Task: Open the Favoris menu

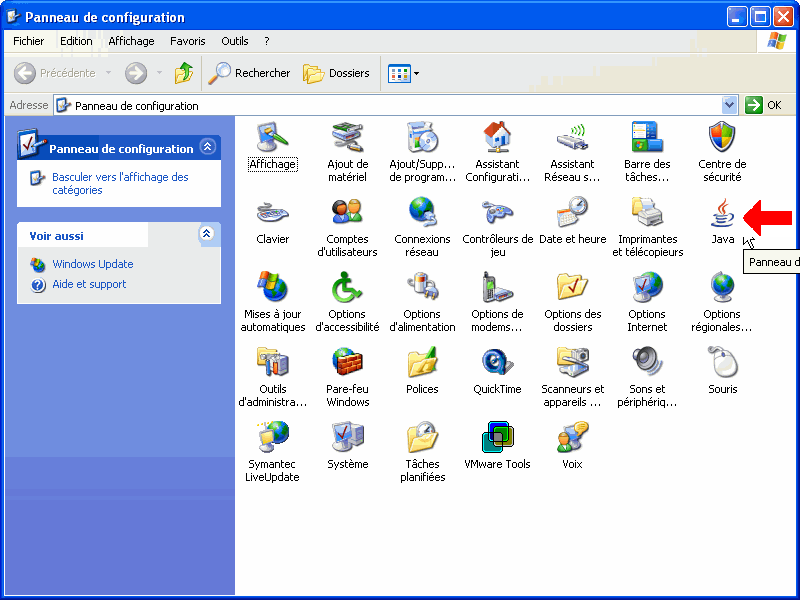Action: 187,41
